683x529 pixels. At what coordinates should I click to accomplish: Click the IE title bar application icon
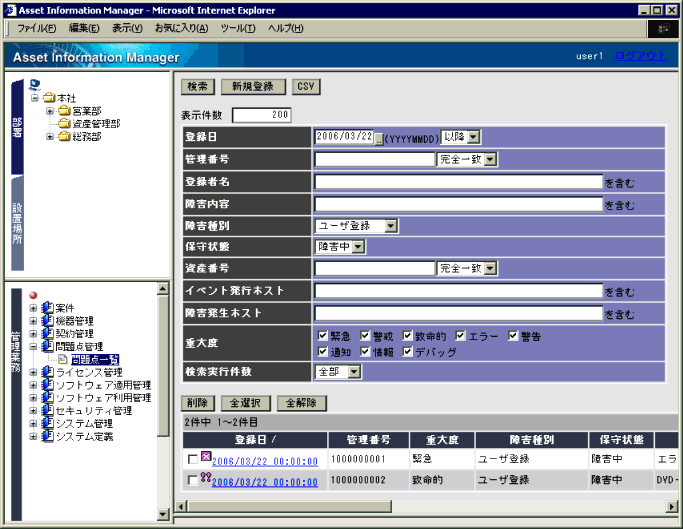tap(10, 10)
